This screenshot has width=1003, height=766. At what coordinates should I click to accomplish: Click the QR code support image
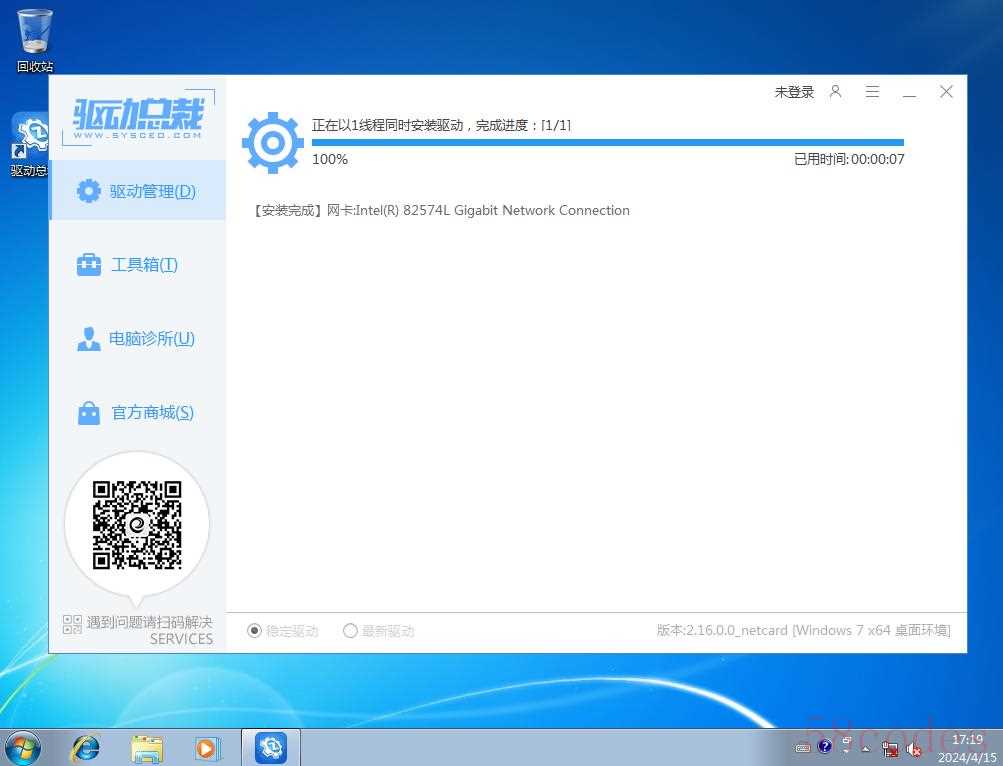(137, 525)
